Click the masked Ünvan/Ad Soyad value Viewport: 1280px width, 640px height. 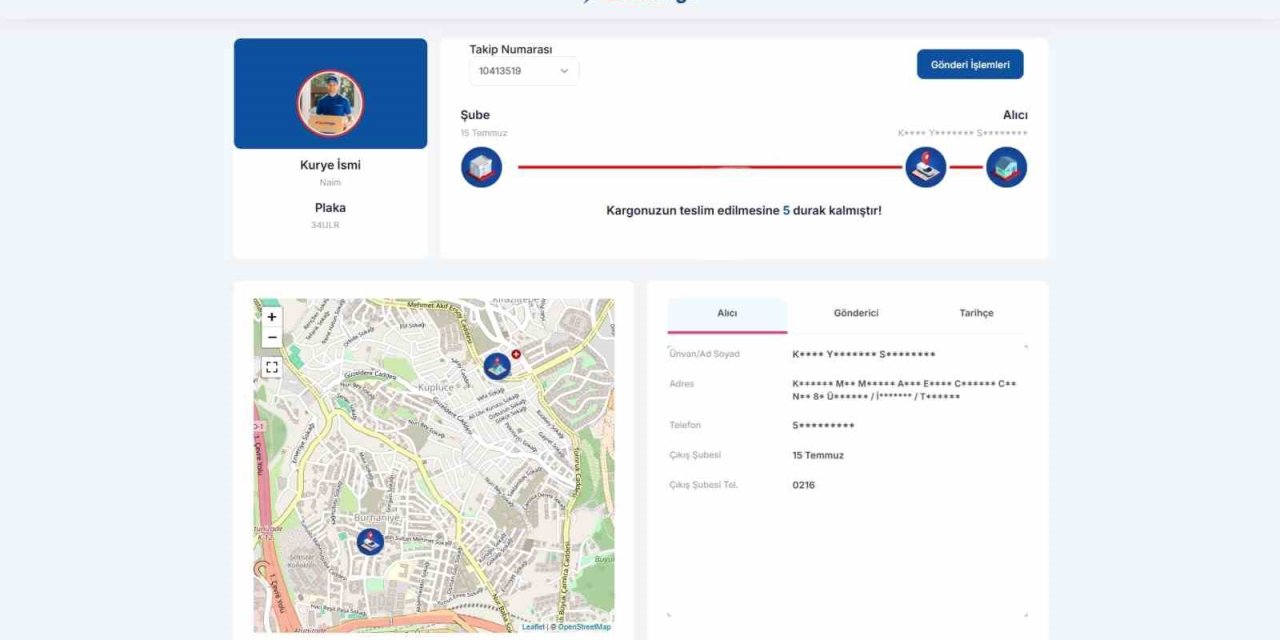(864, 354)
